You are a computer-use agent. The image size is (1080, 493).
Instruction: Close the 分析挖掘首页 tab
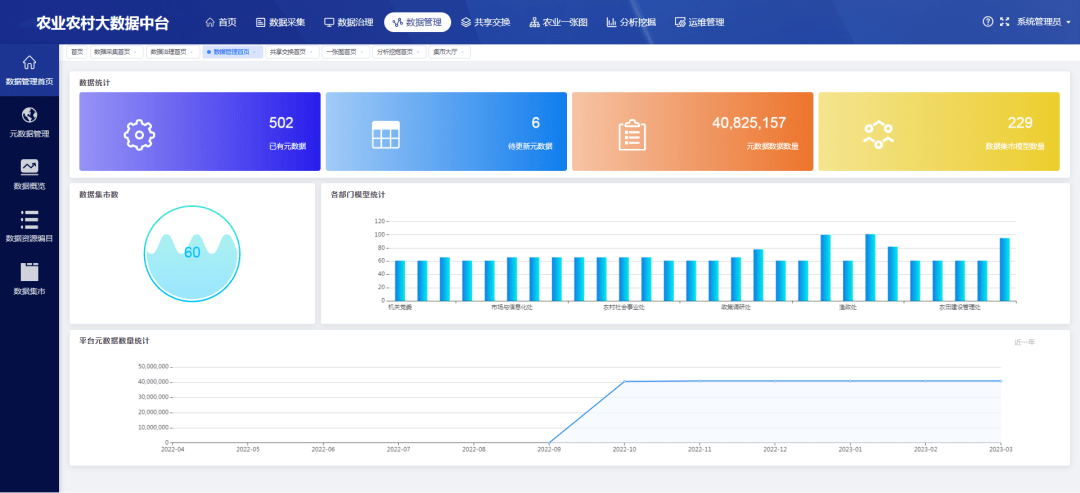(x=417, y=52)
